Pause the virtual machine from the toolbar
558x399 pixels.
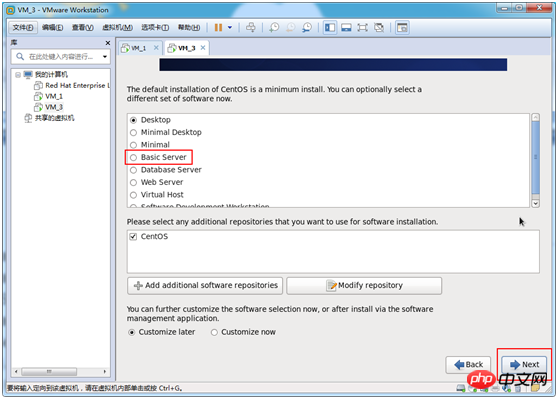click(x=218, y=27)
